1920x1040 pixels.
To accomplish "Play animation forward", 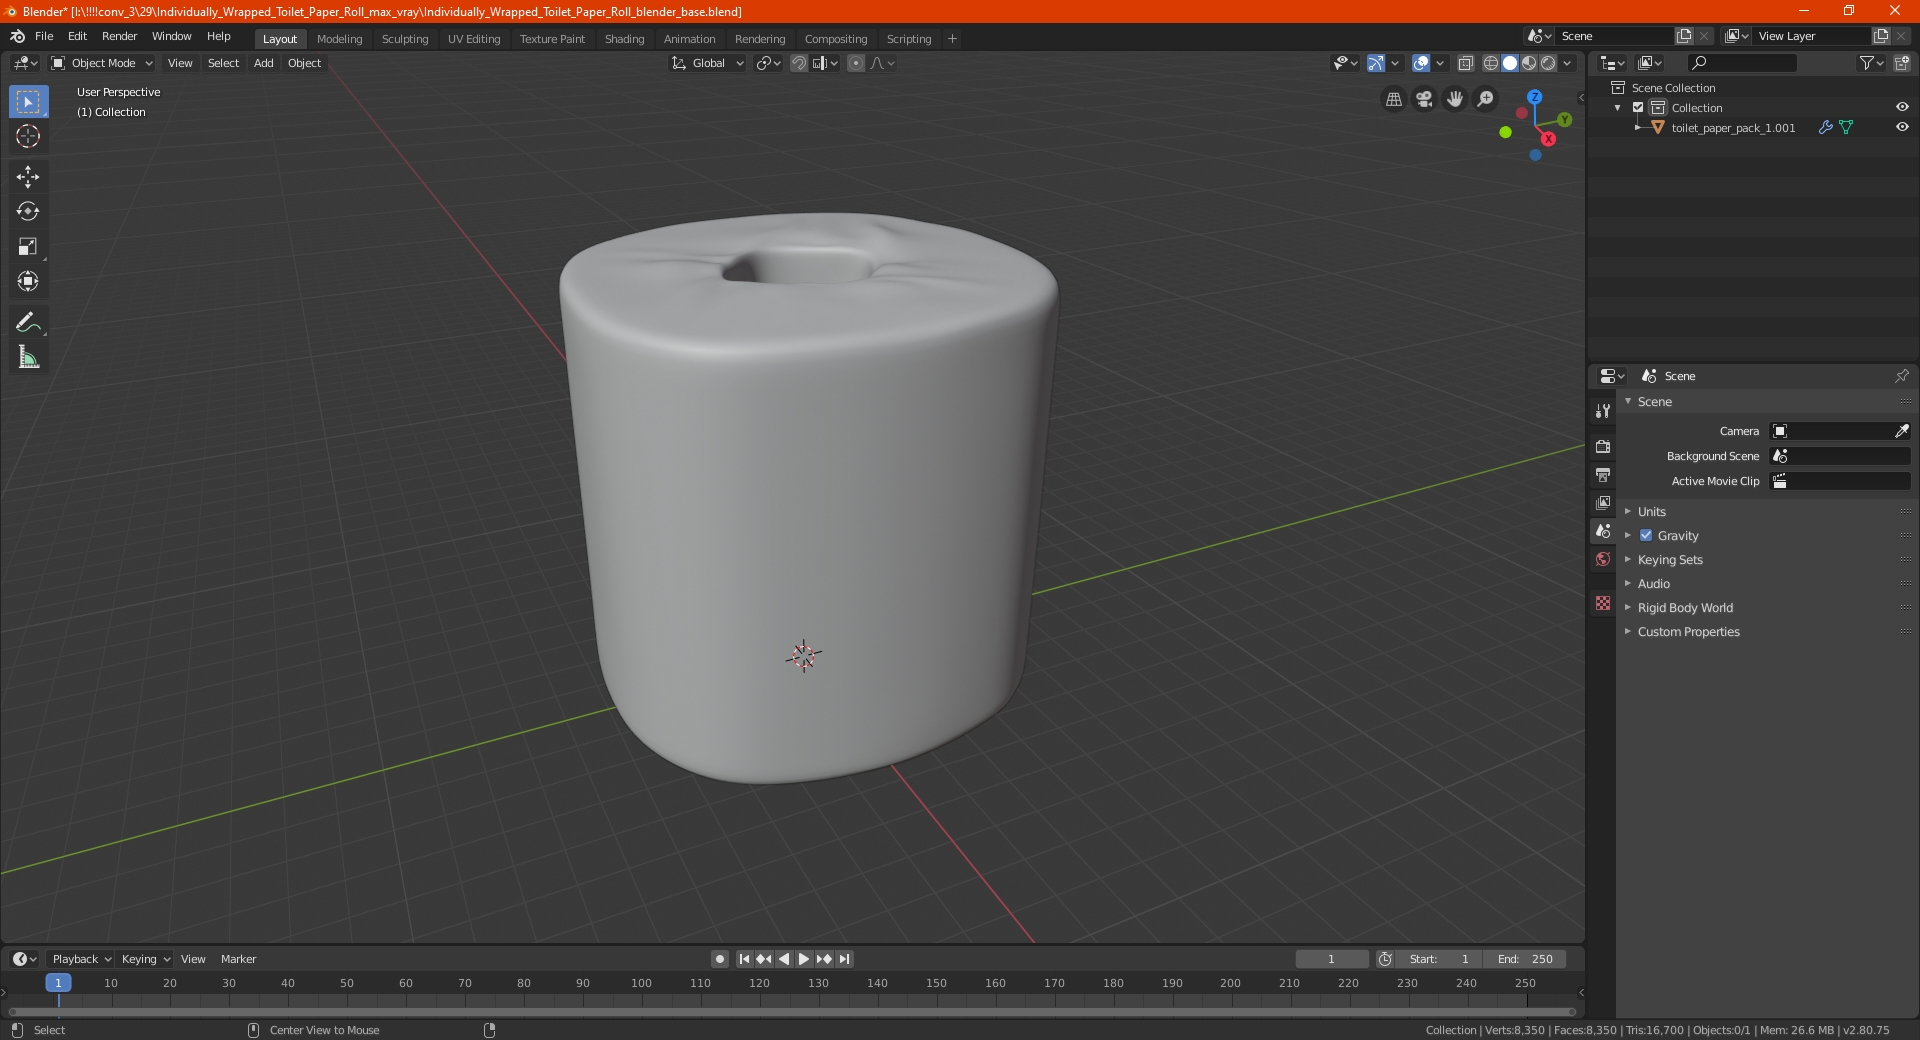I will [804, 959].
